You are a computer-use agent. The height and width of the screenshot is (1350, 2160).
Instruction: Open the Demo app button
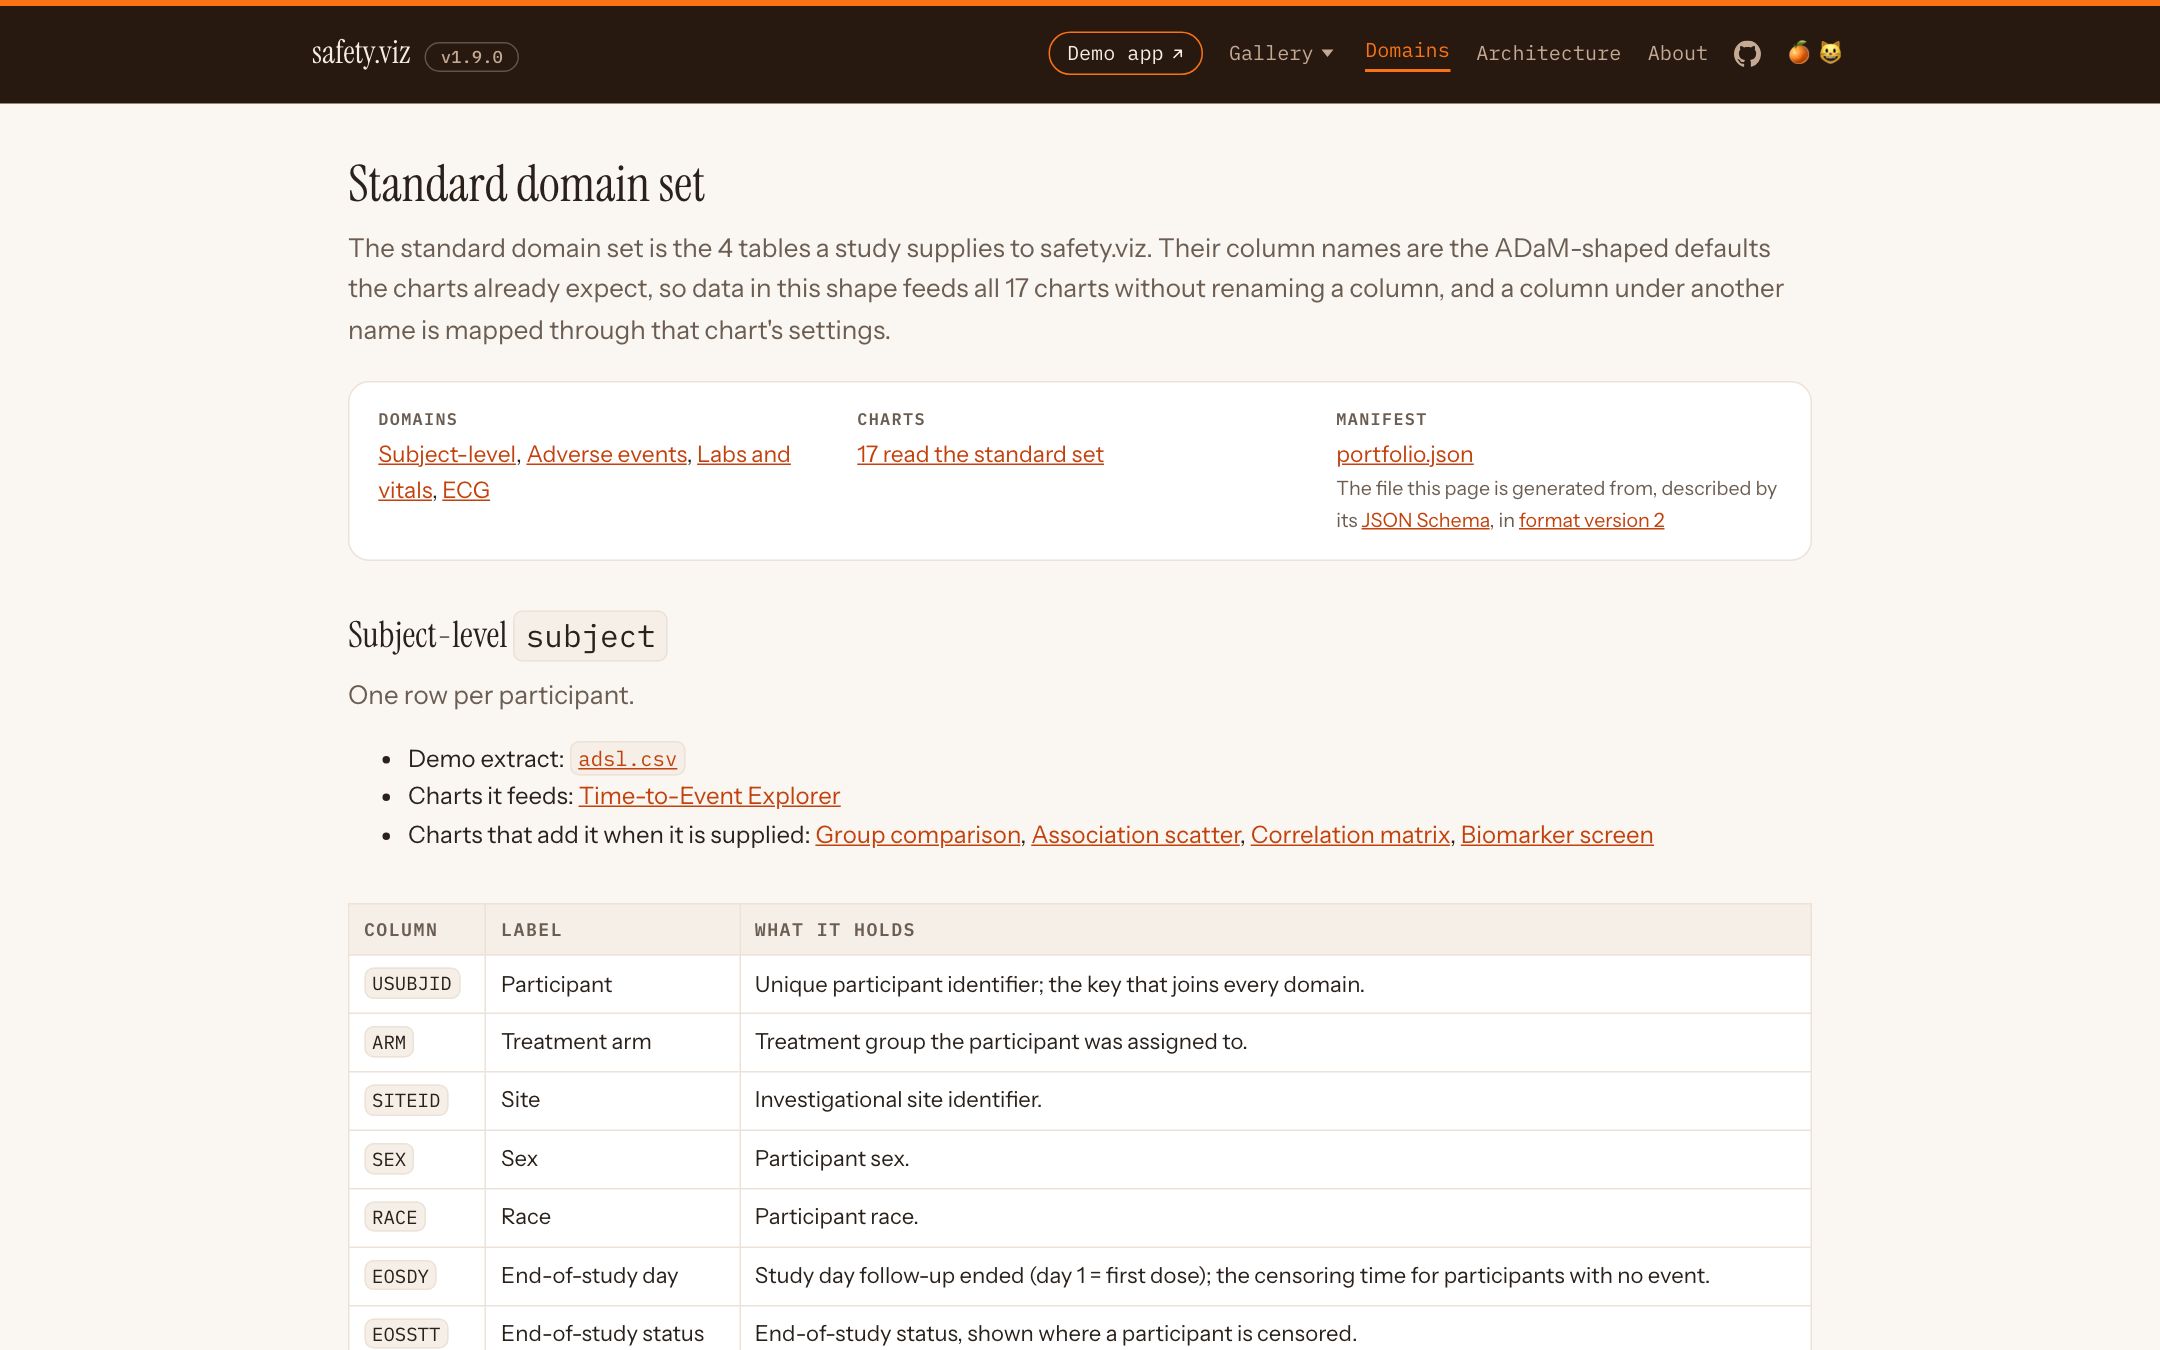(1125, 54)
